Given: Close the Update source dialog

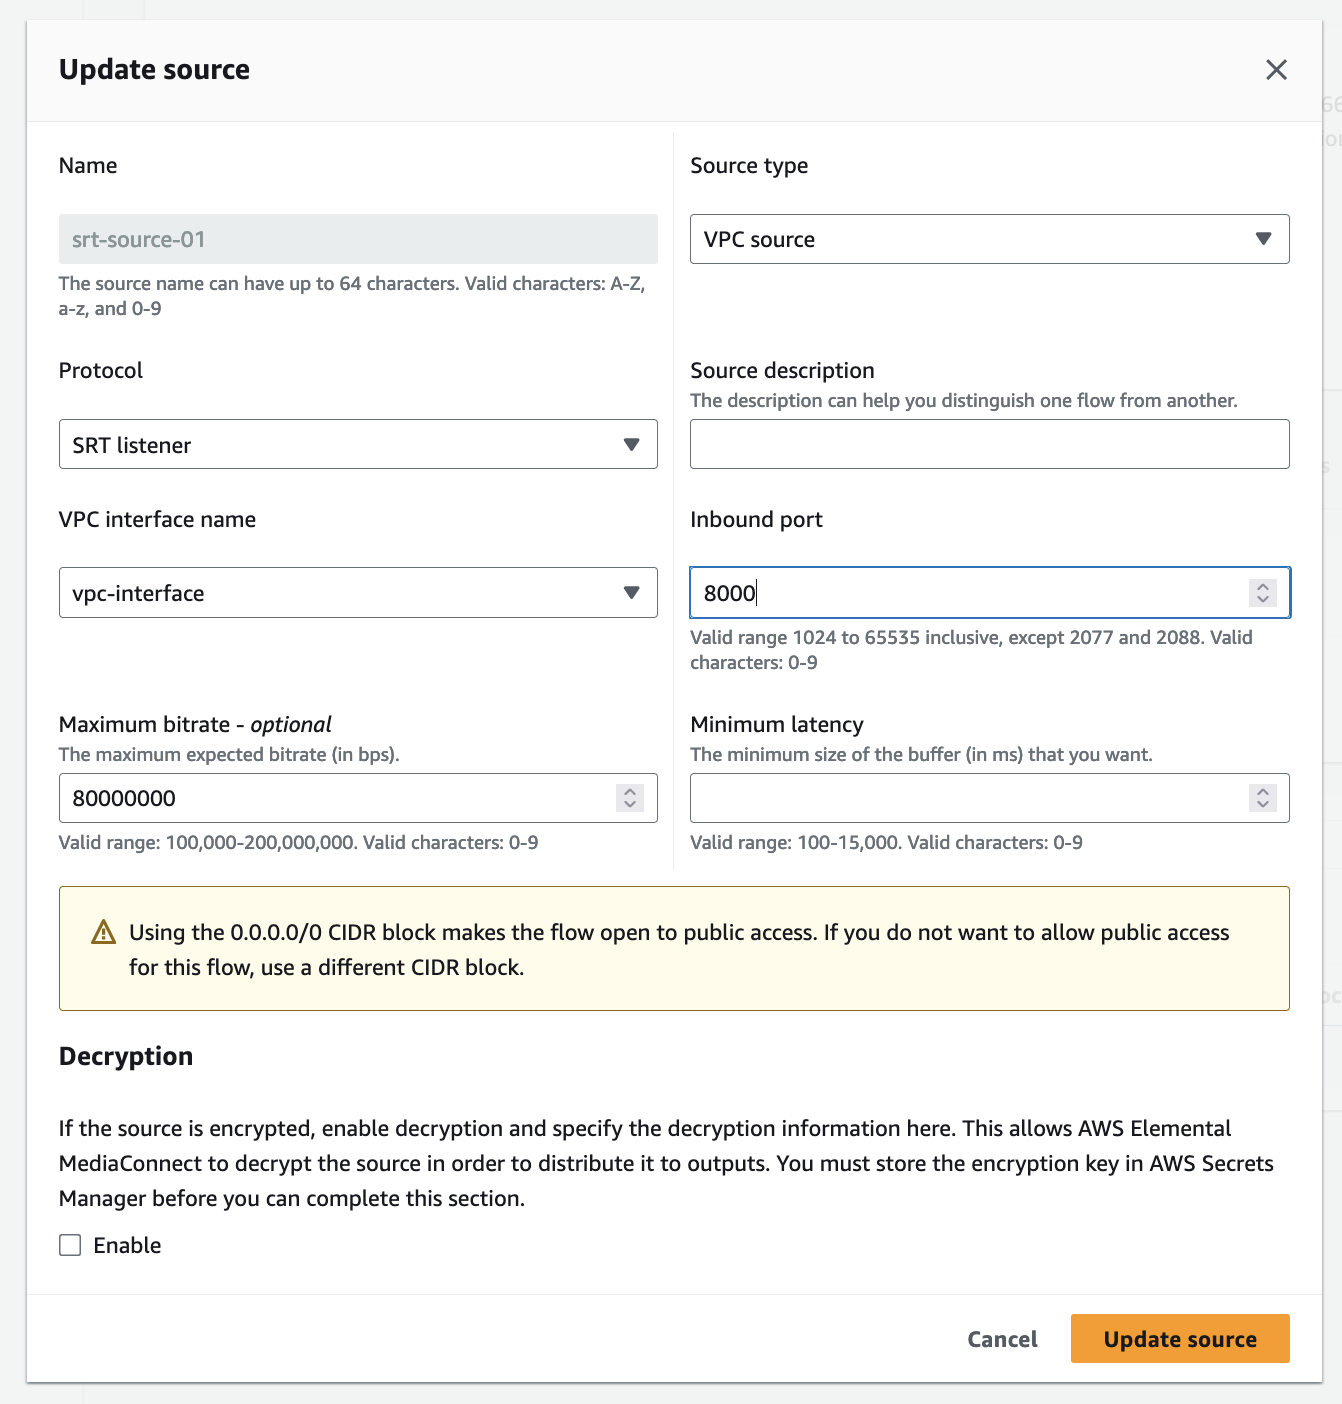Looking at the screenshot, I should click(x=1276, y=70).
